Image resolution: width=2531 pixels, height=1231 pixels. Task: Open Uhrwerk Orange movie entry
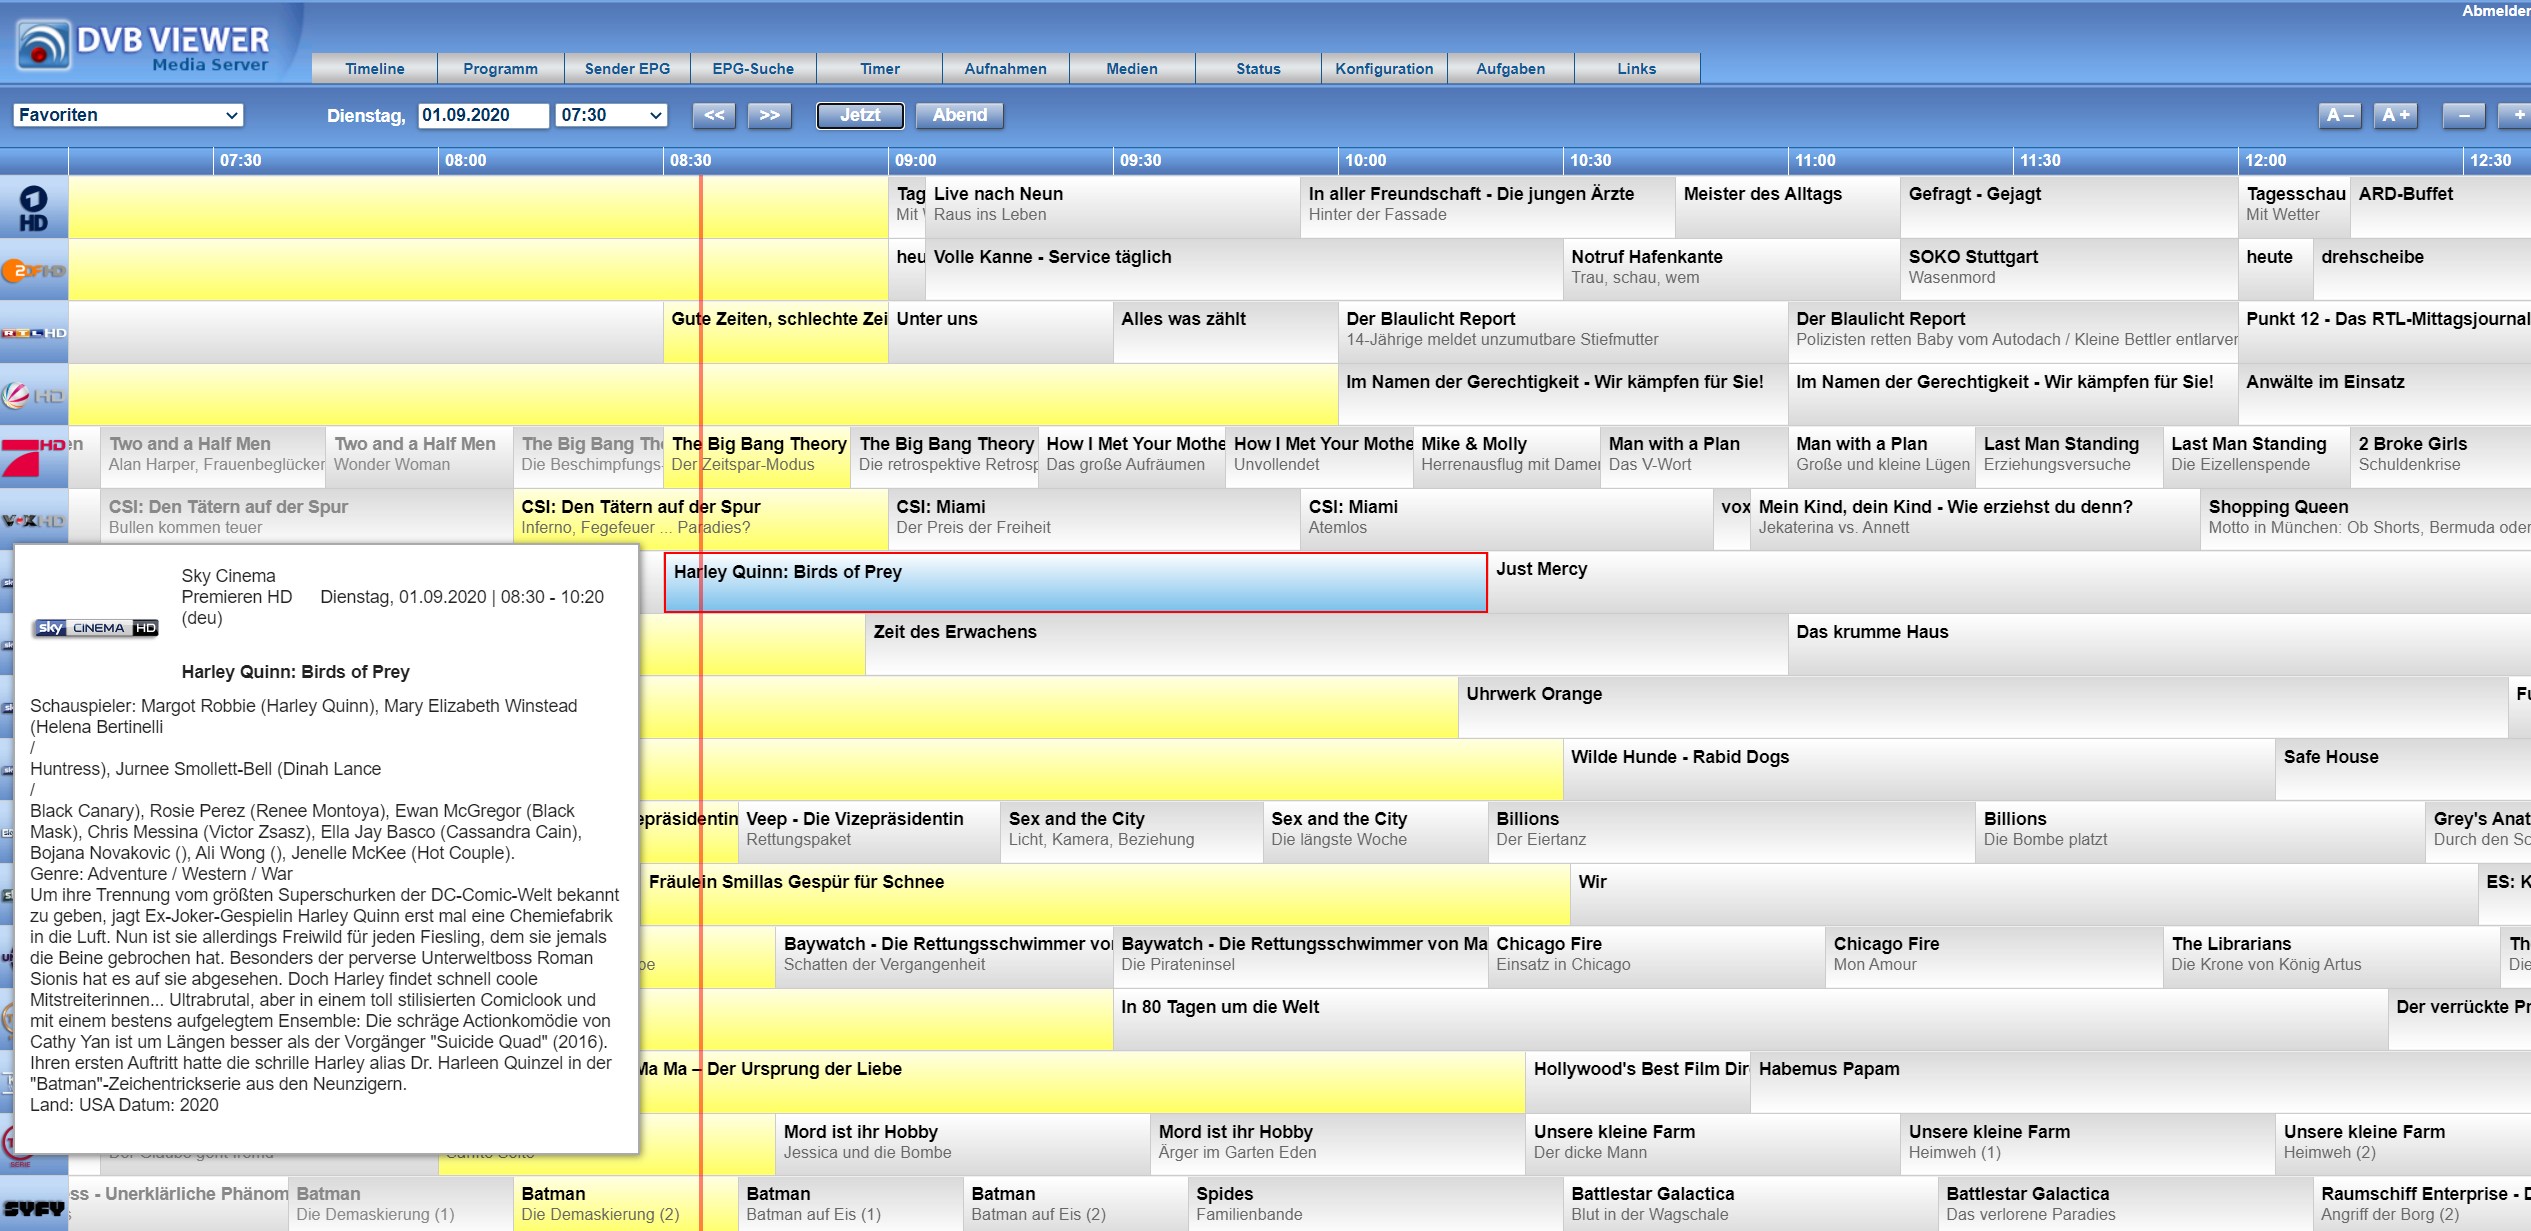1983,707
